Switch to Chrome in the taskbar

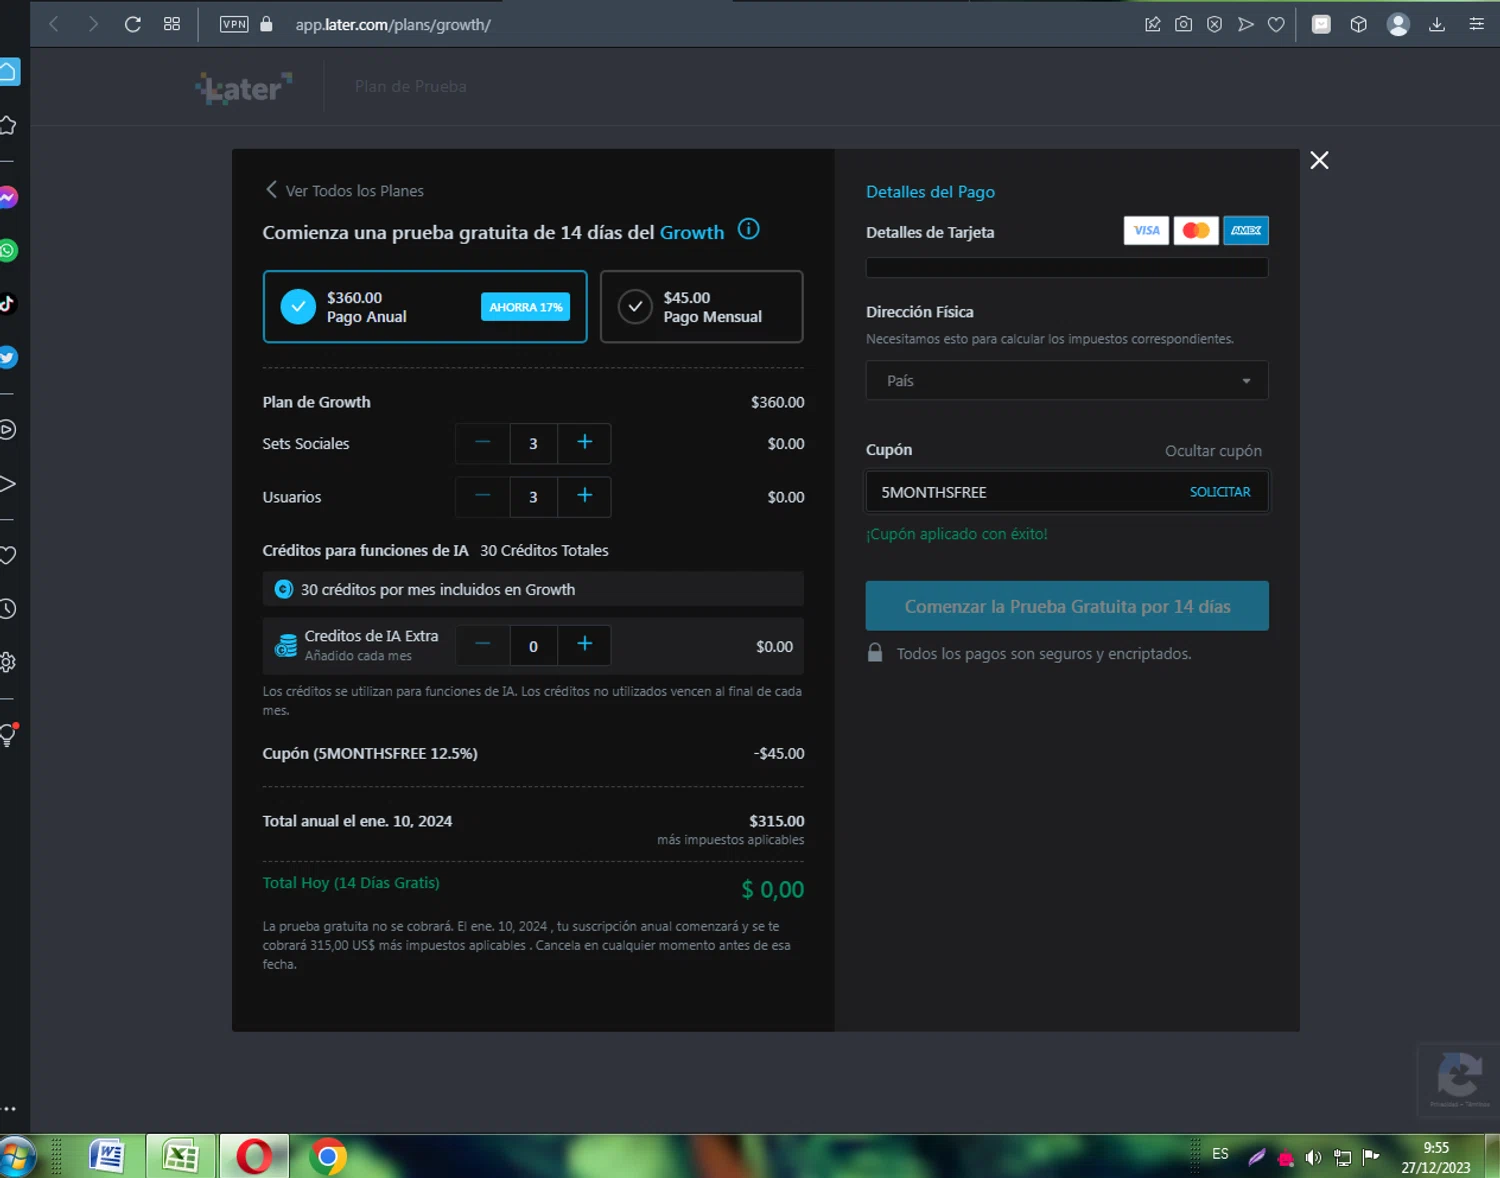(327, 1157)
